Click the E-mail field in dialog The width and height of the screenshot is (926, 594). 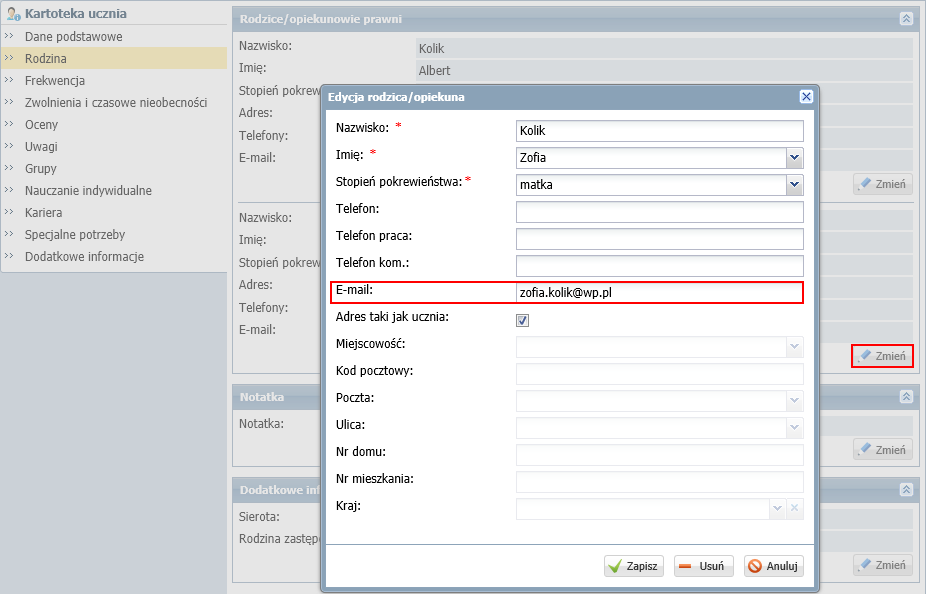click(x=660, y=292)
